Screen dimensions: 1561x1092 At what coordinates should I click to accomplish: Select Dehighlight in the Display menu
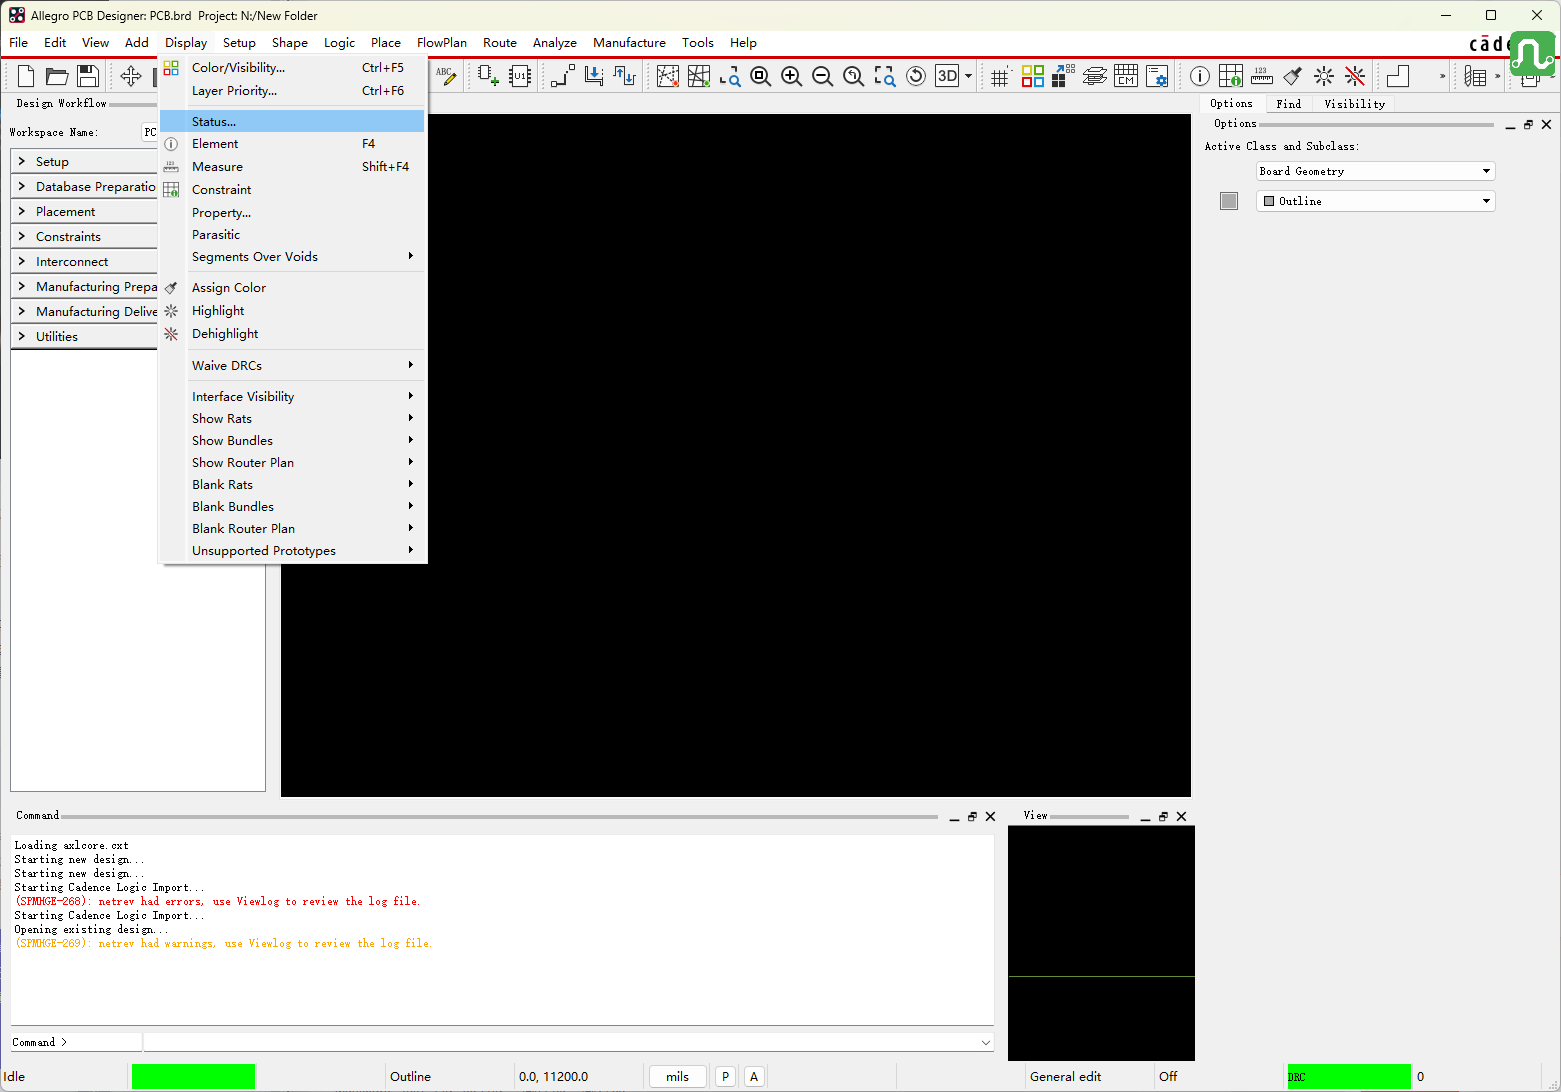292,334
